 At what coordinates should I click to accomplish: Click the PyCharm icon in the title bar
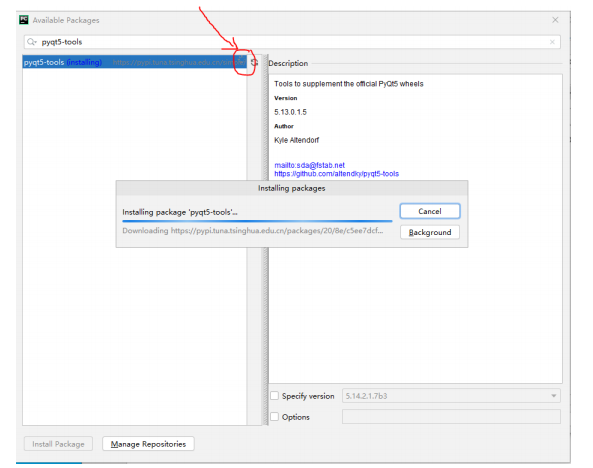[x=24, y=20]
